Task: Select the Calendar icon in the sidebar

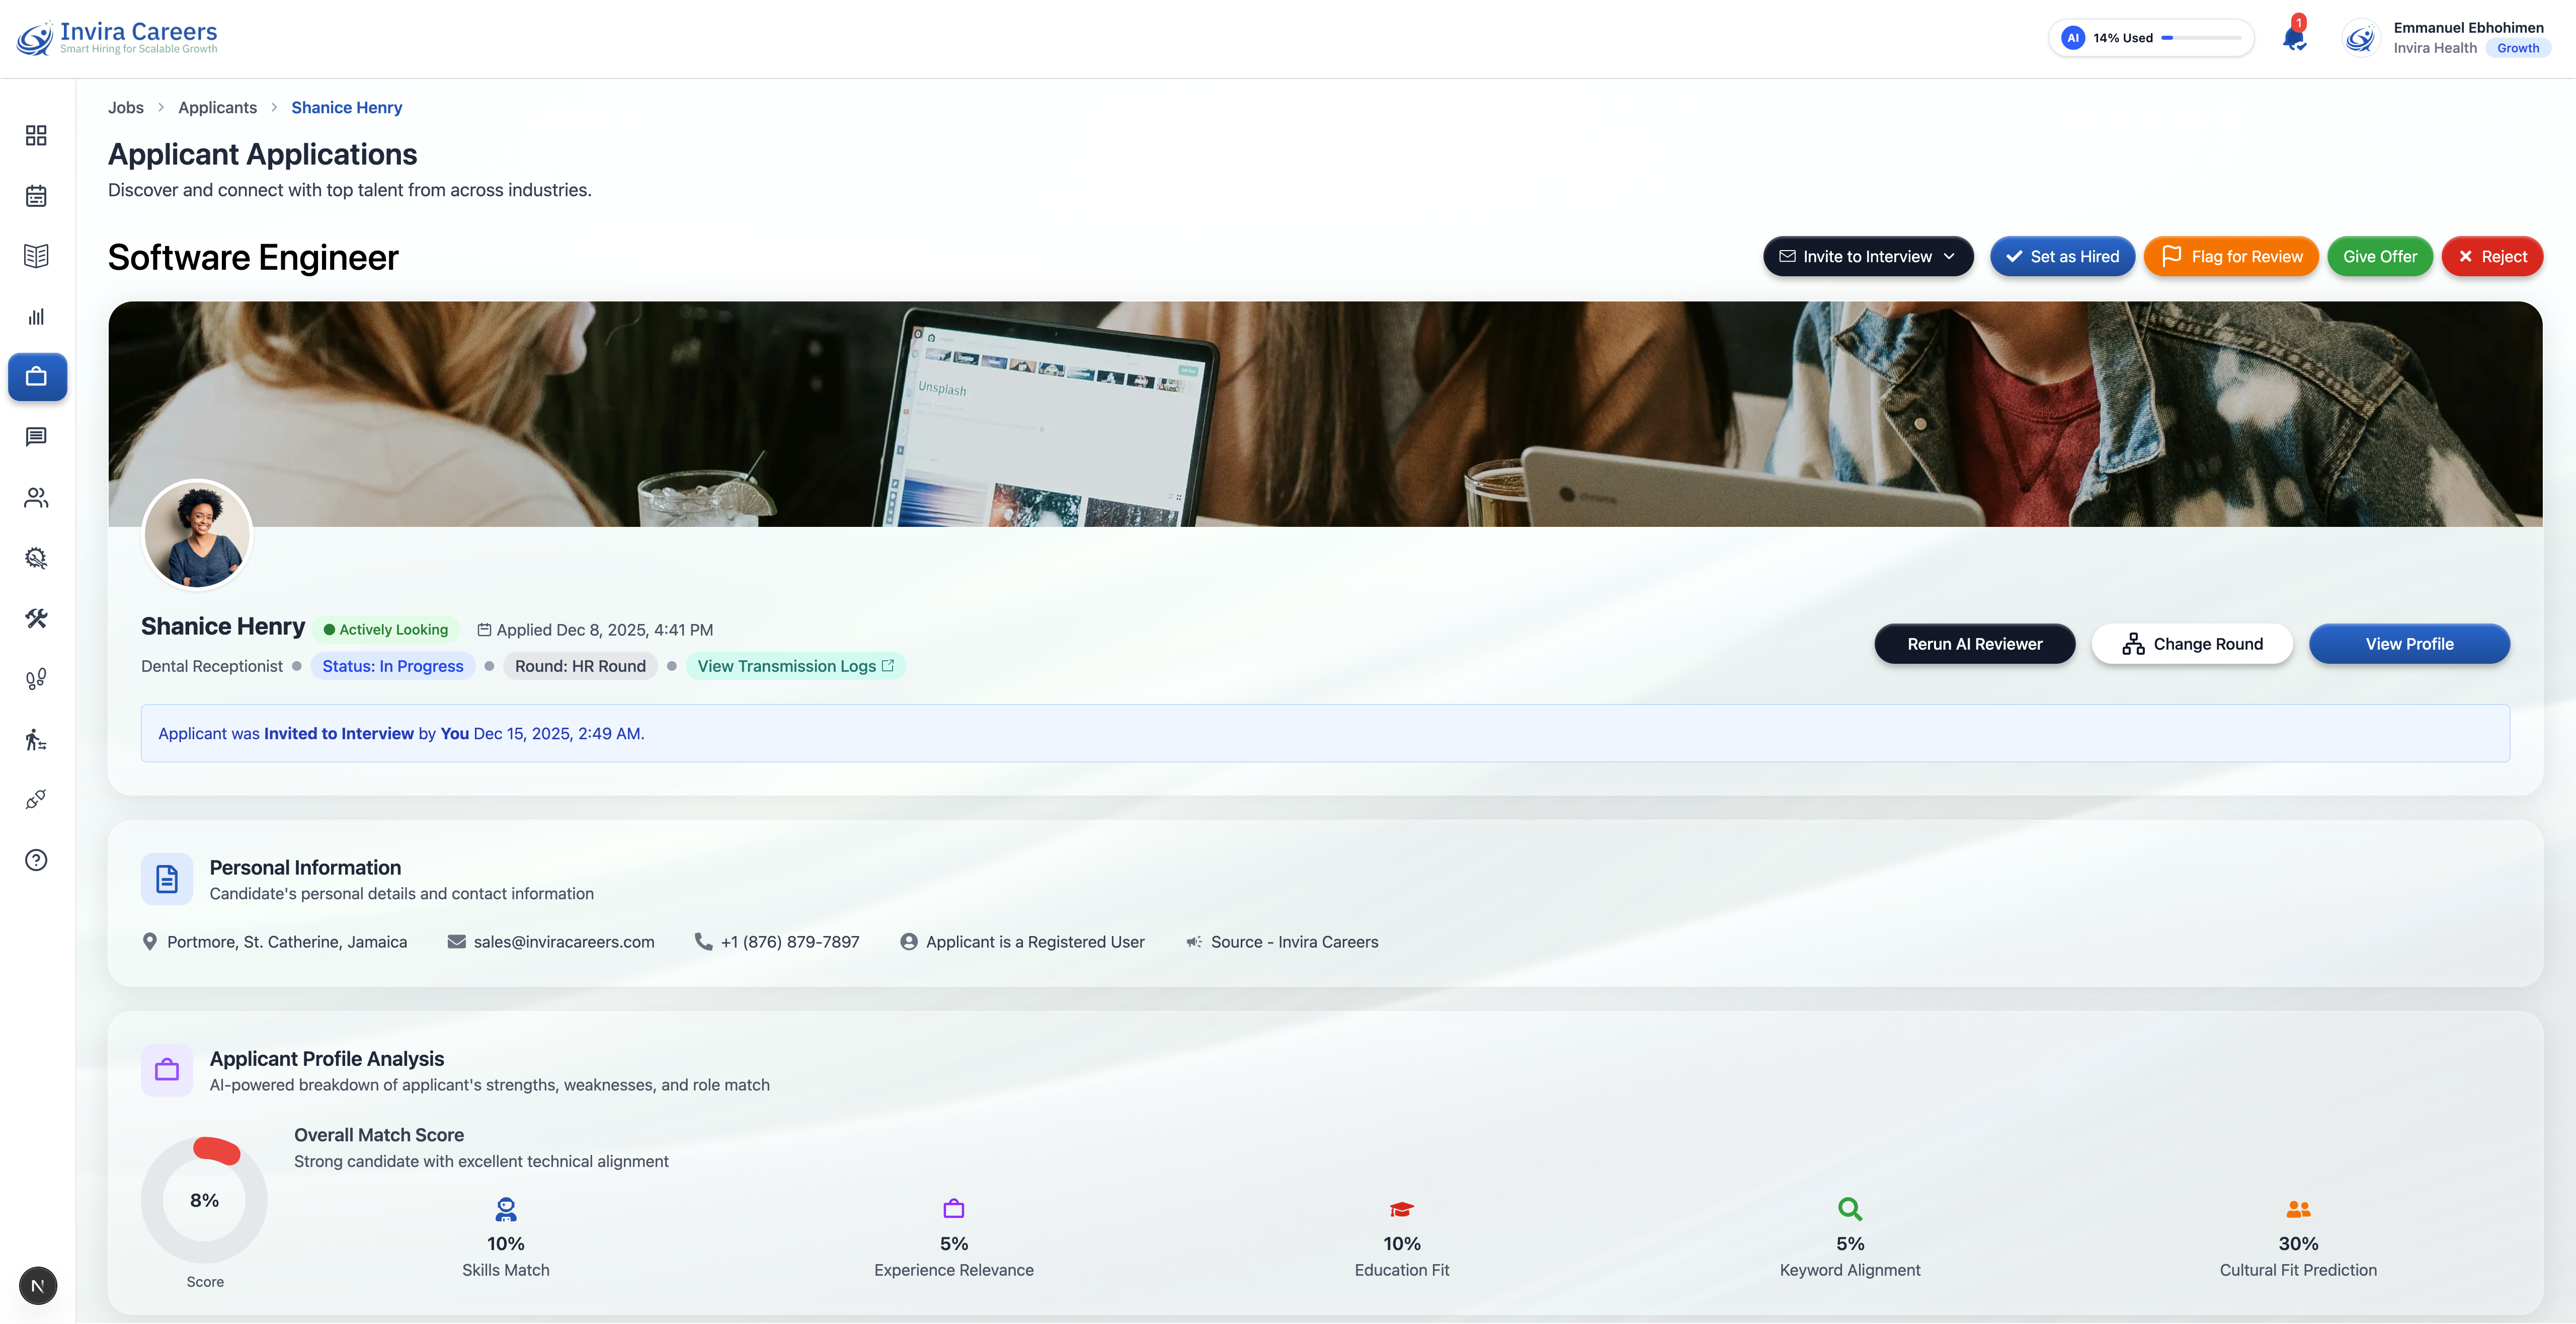Action: tap(36, 196)
